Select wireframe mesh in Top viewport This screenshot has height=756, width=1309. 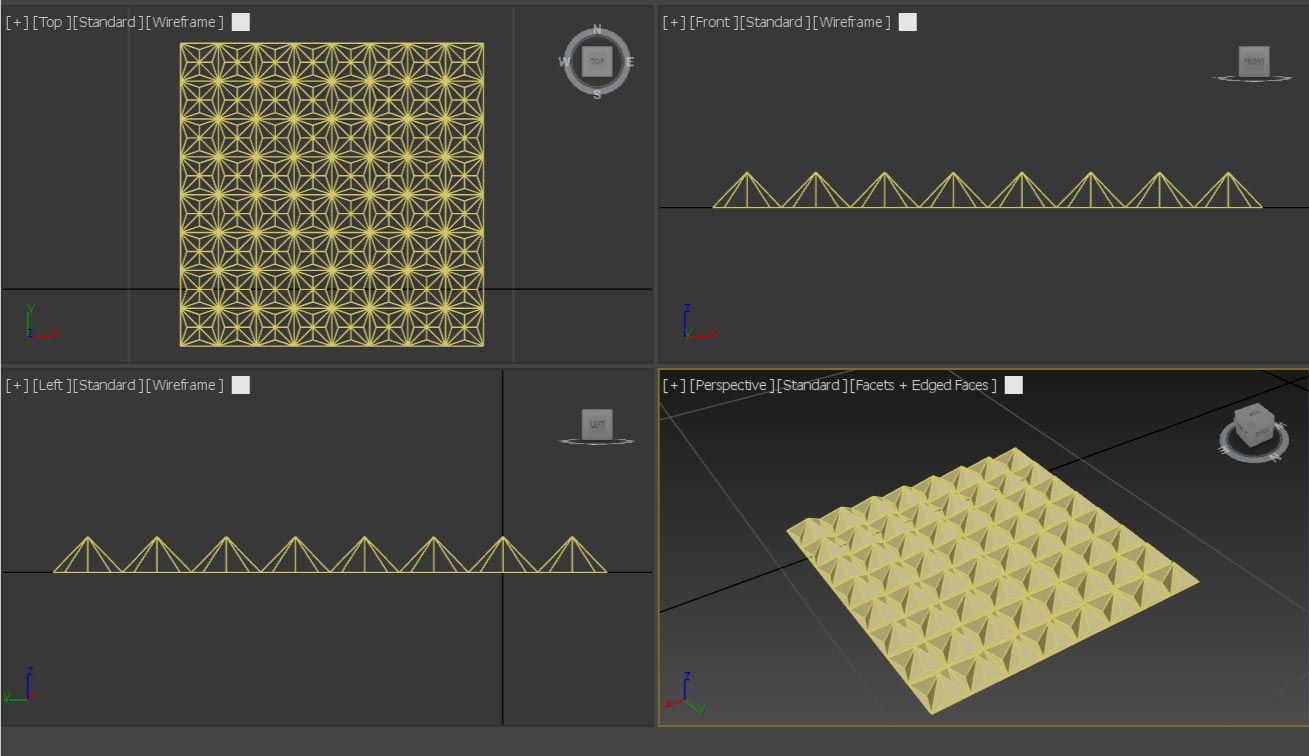point(332,195)
